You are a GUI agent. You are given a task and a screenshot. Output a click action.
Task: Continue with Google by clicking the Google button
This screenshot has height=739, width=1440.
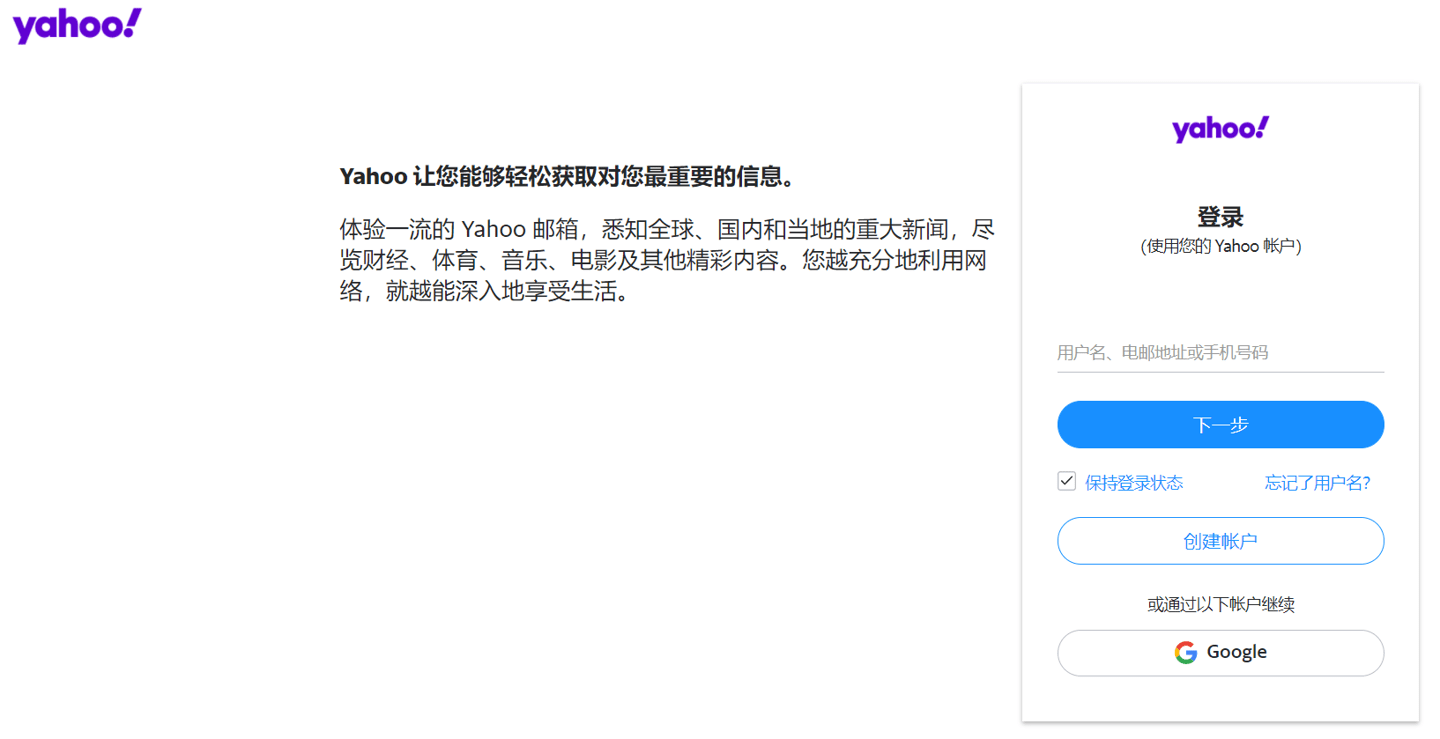[1219, 652]
